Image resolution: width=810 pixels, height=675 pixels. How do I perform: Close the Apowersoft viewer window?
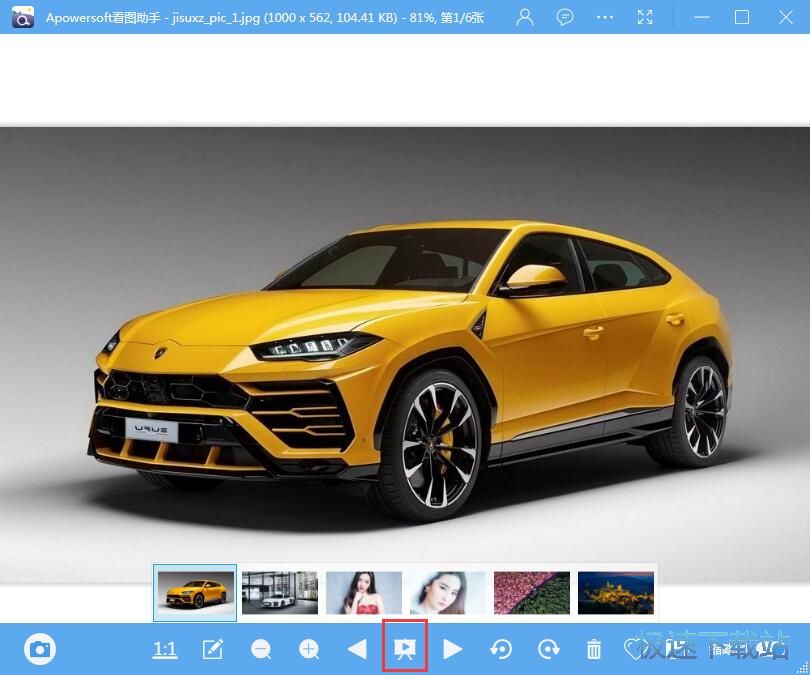tap(786, 17)
